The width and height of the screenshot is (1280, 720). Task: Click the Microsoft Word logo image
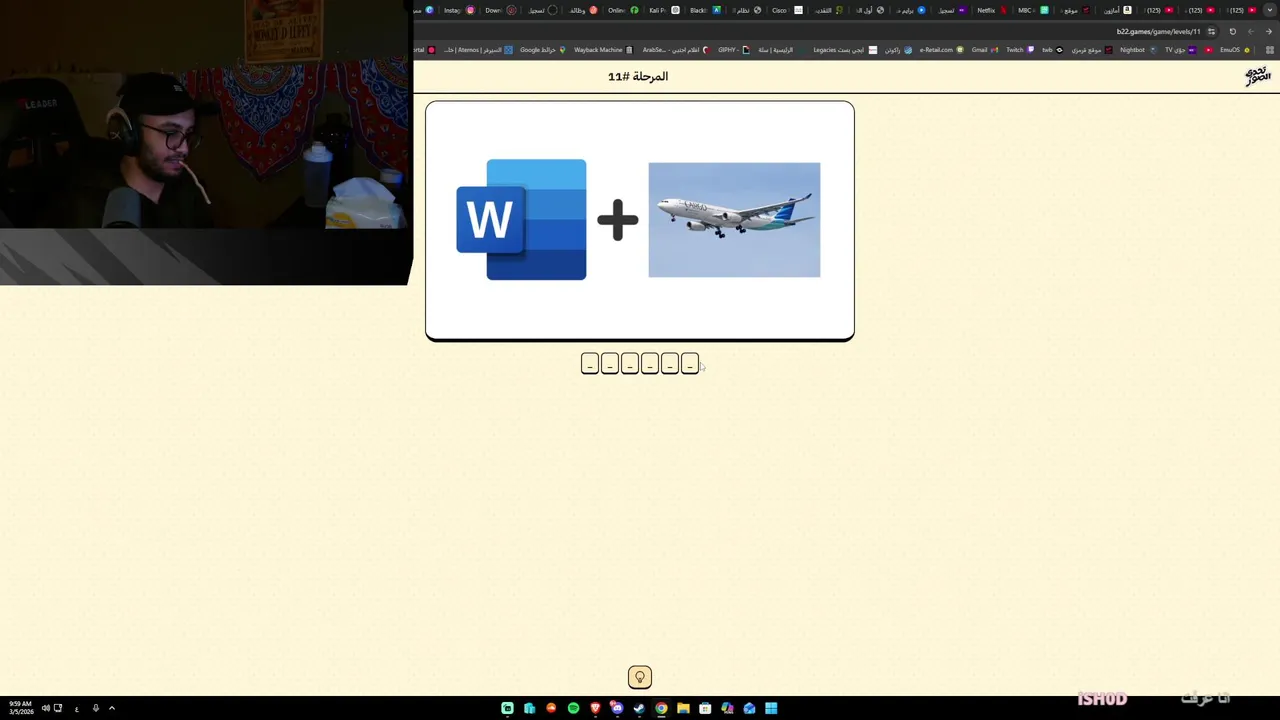(521, 219)
